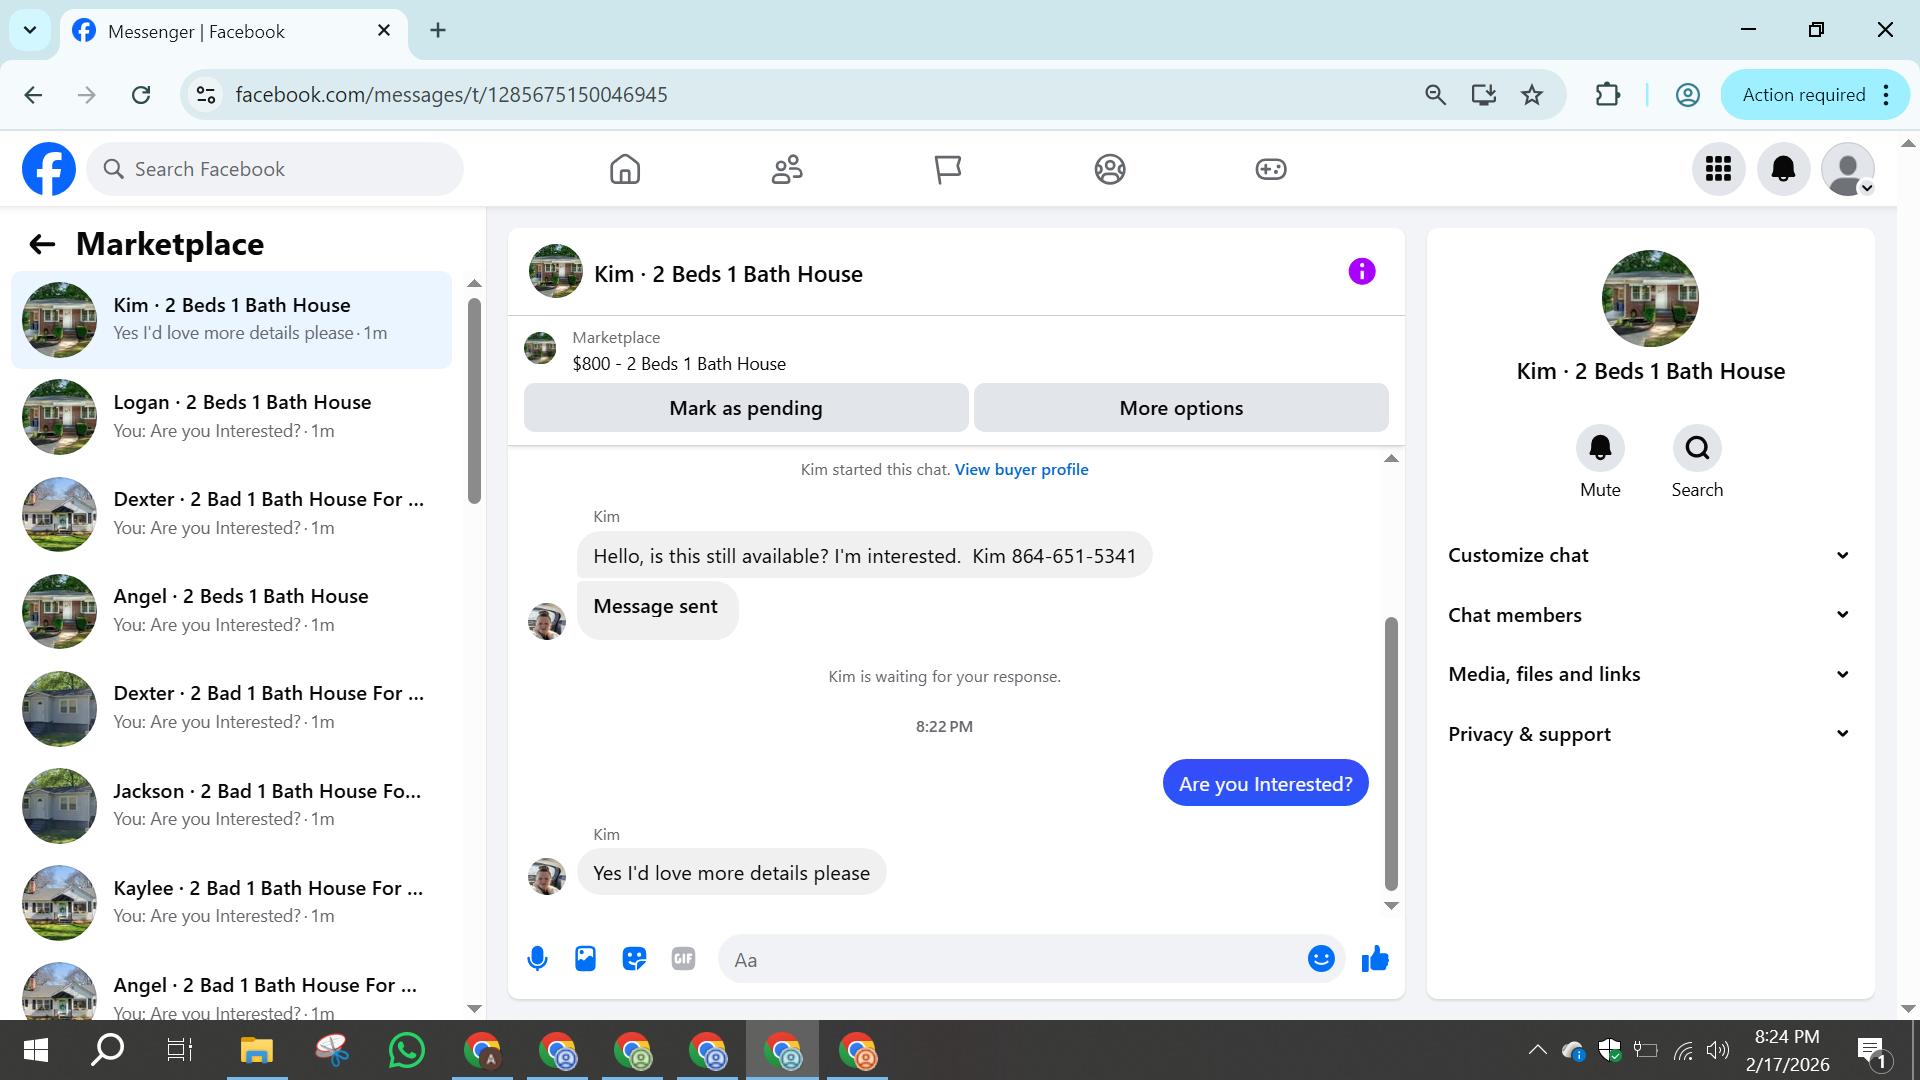
Task: Click the Aa message input field
Action: [1010, 960]
